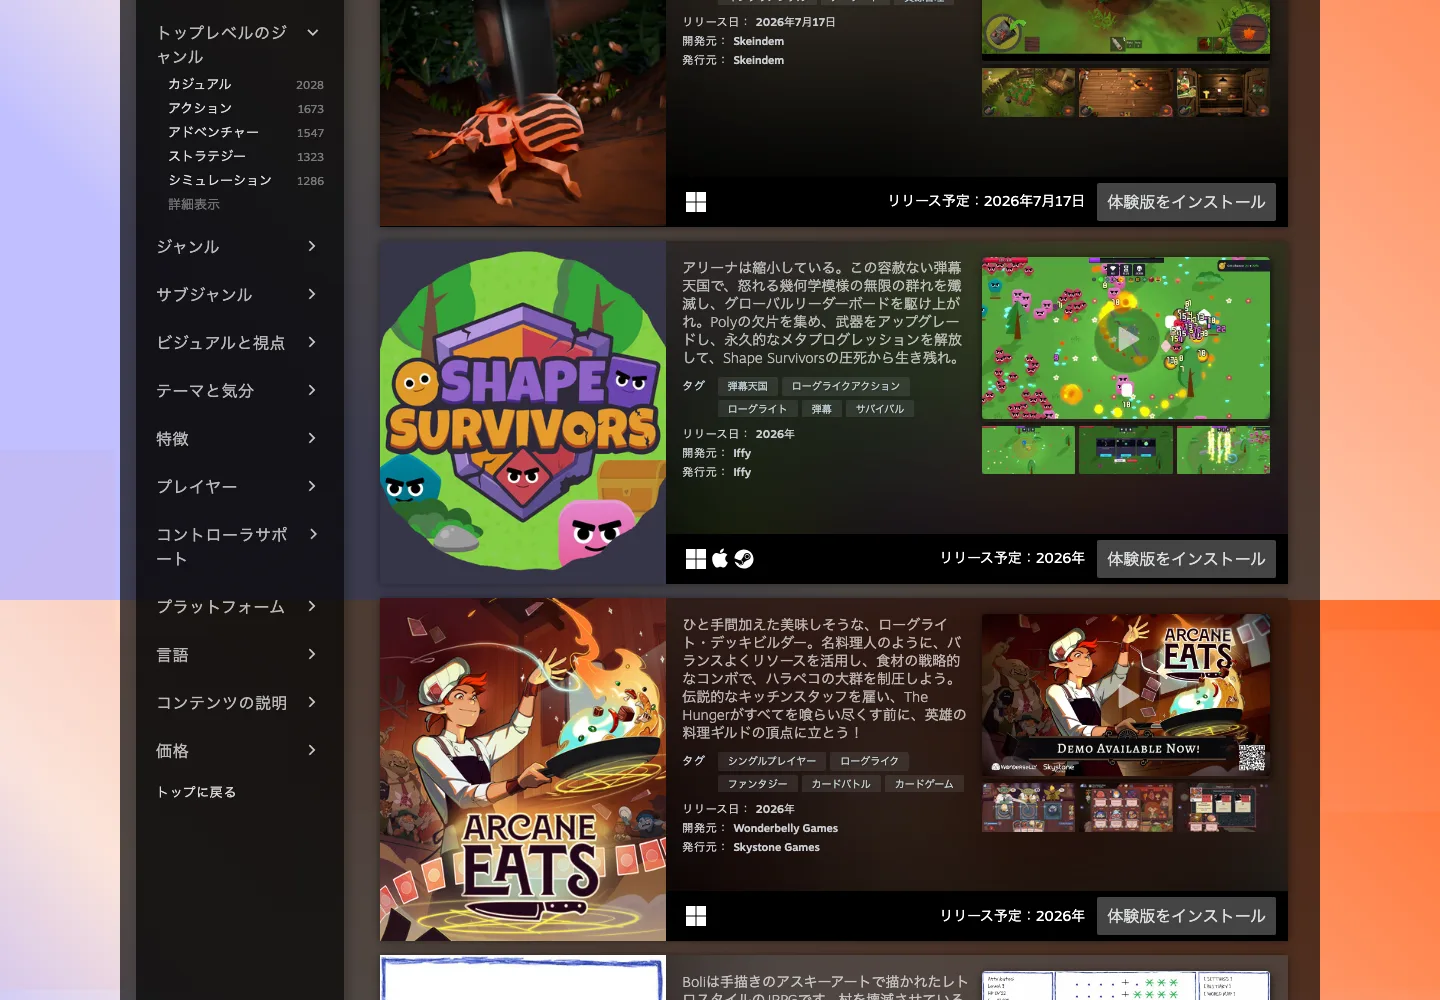Click 詳細表示 to show more genres
Screen dimensions: 1440x1000
(x=194, y=204)
